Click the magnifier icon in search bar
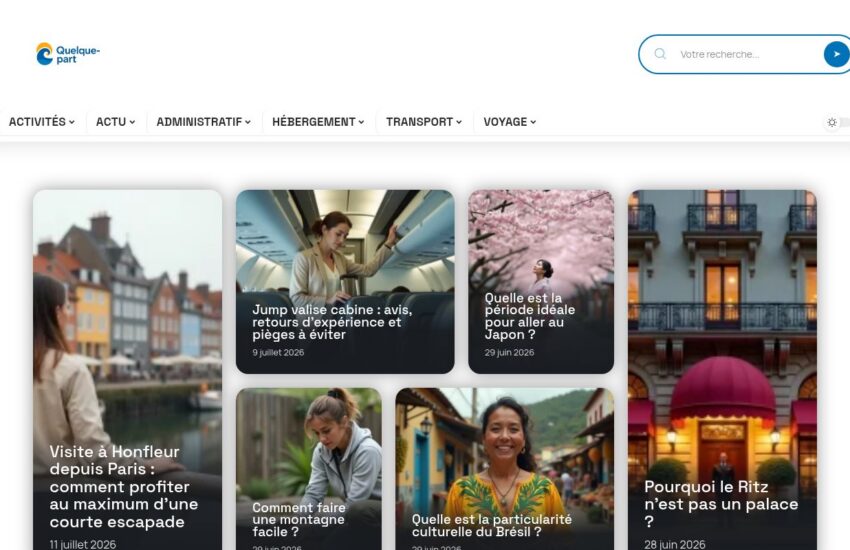Screen dimensions: 850x550 tap(660, 54)
